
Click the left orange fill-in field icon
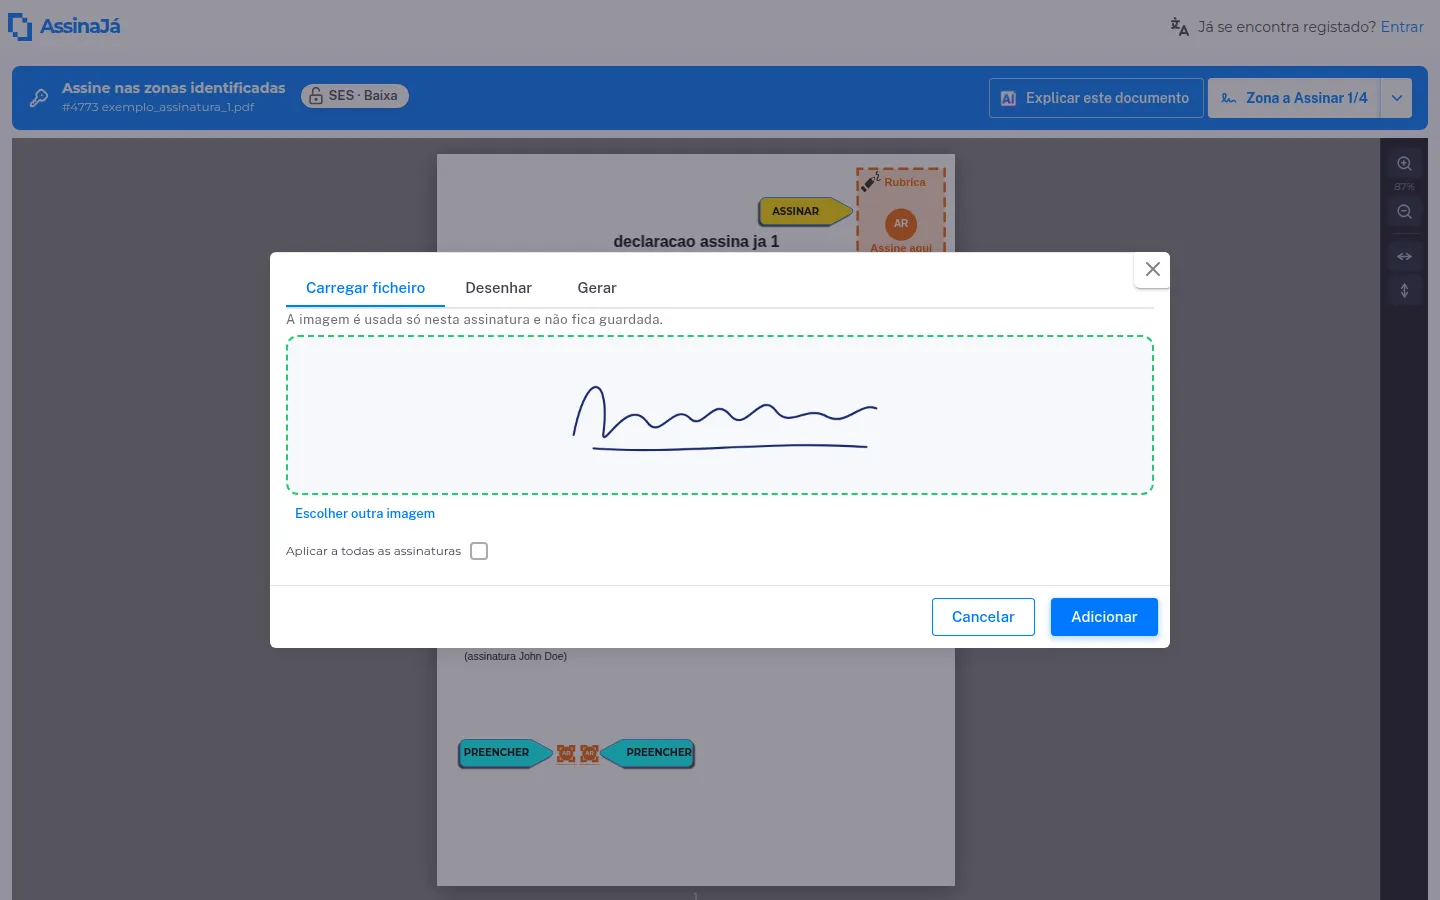click(x=566, y=753)
